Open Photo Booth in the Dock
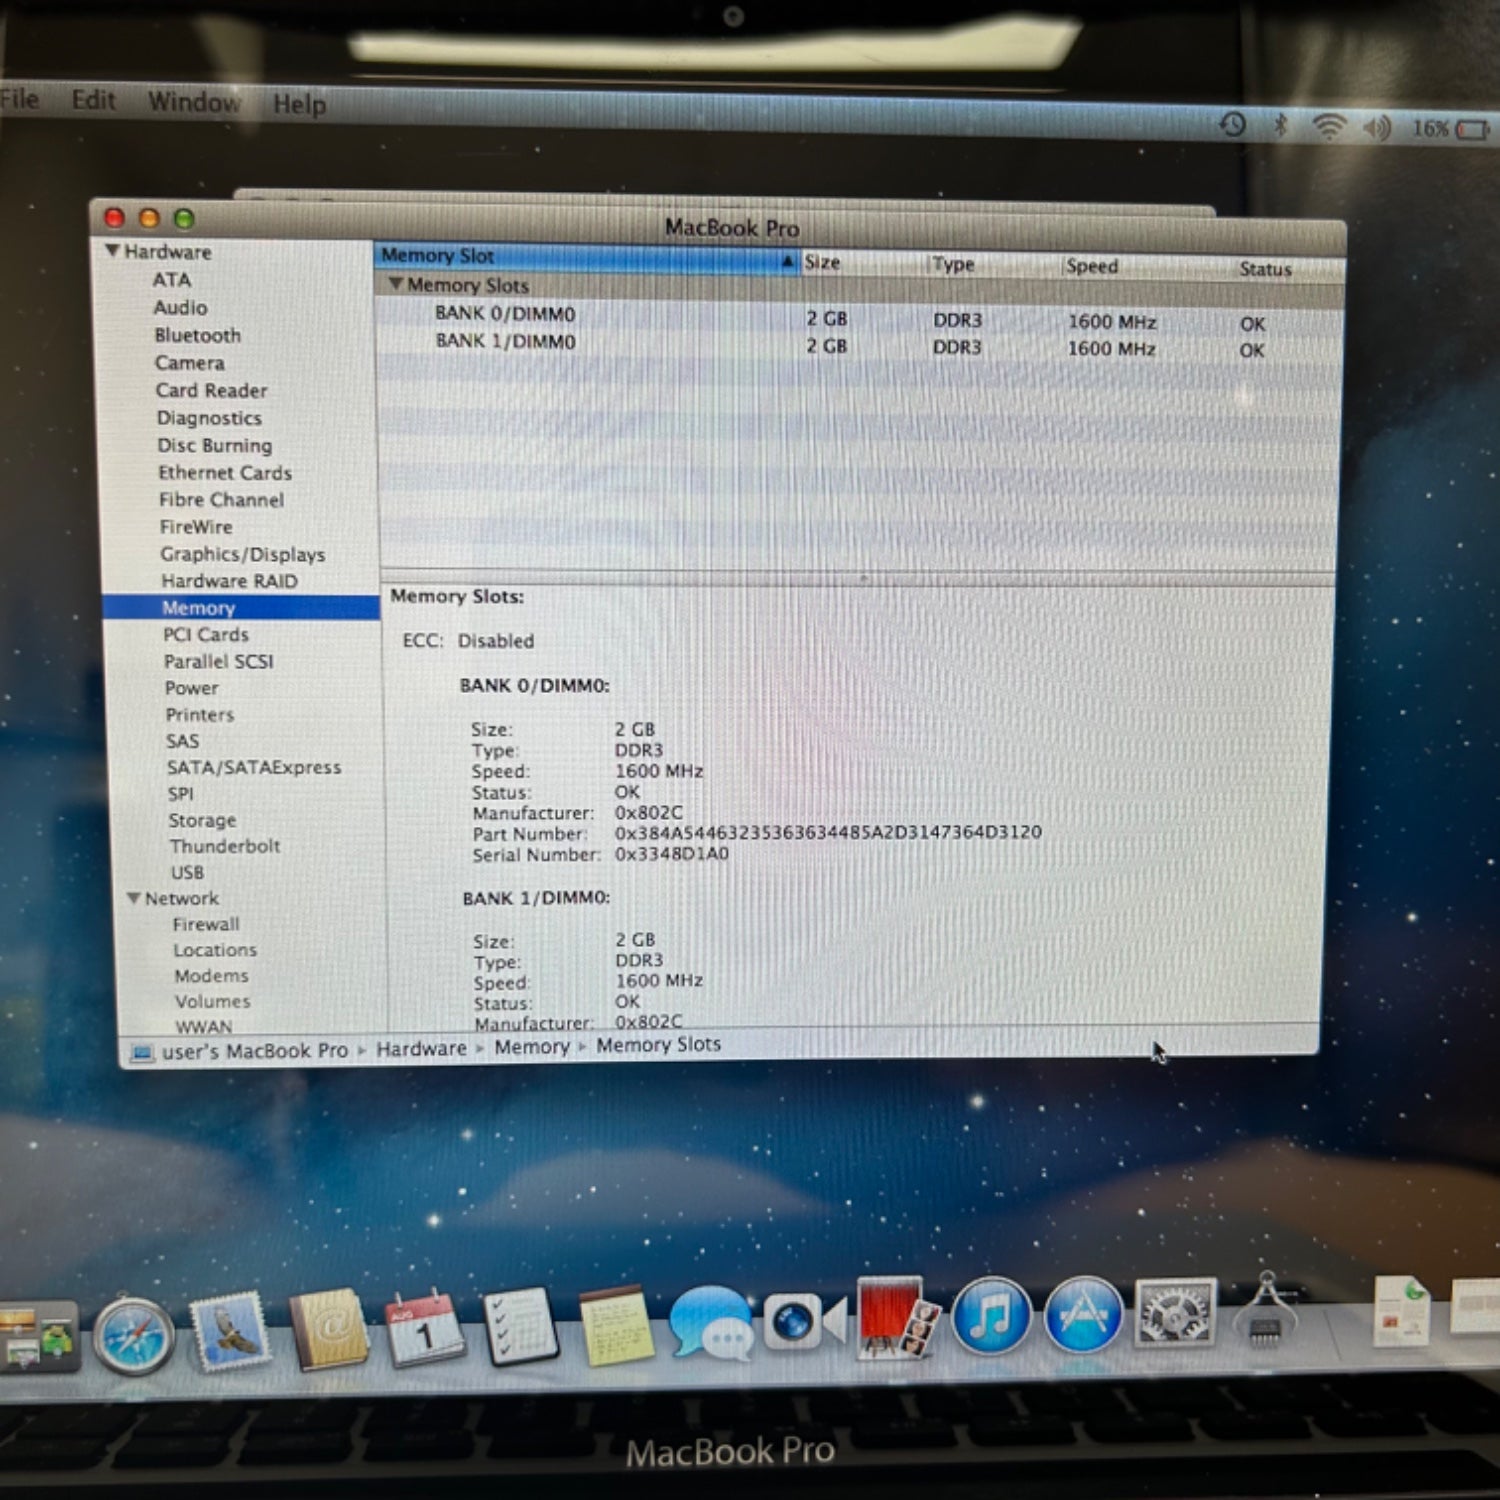 pos(897,1317)
